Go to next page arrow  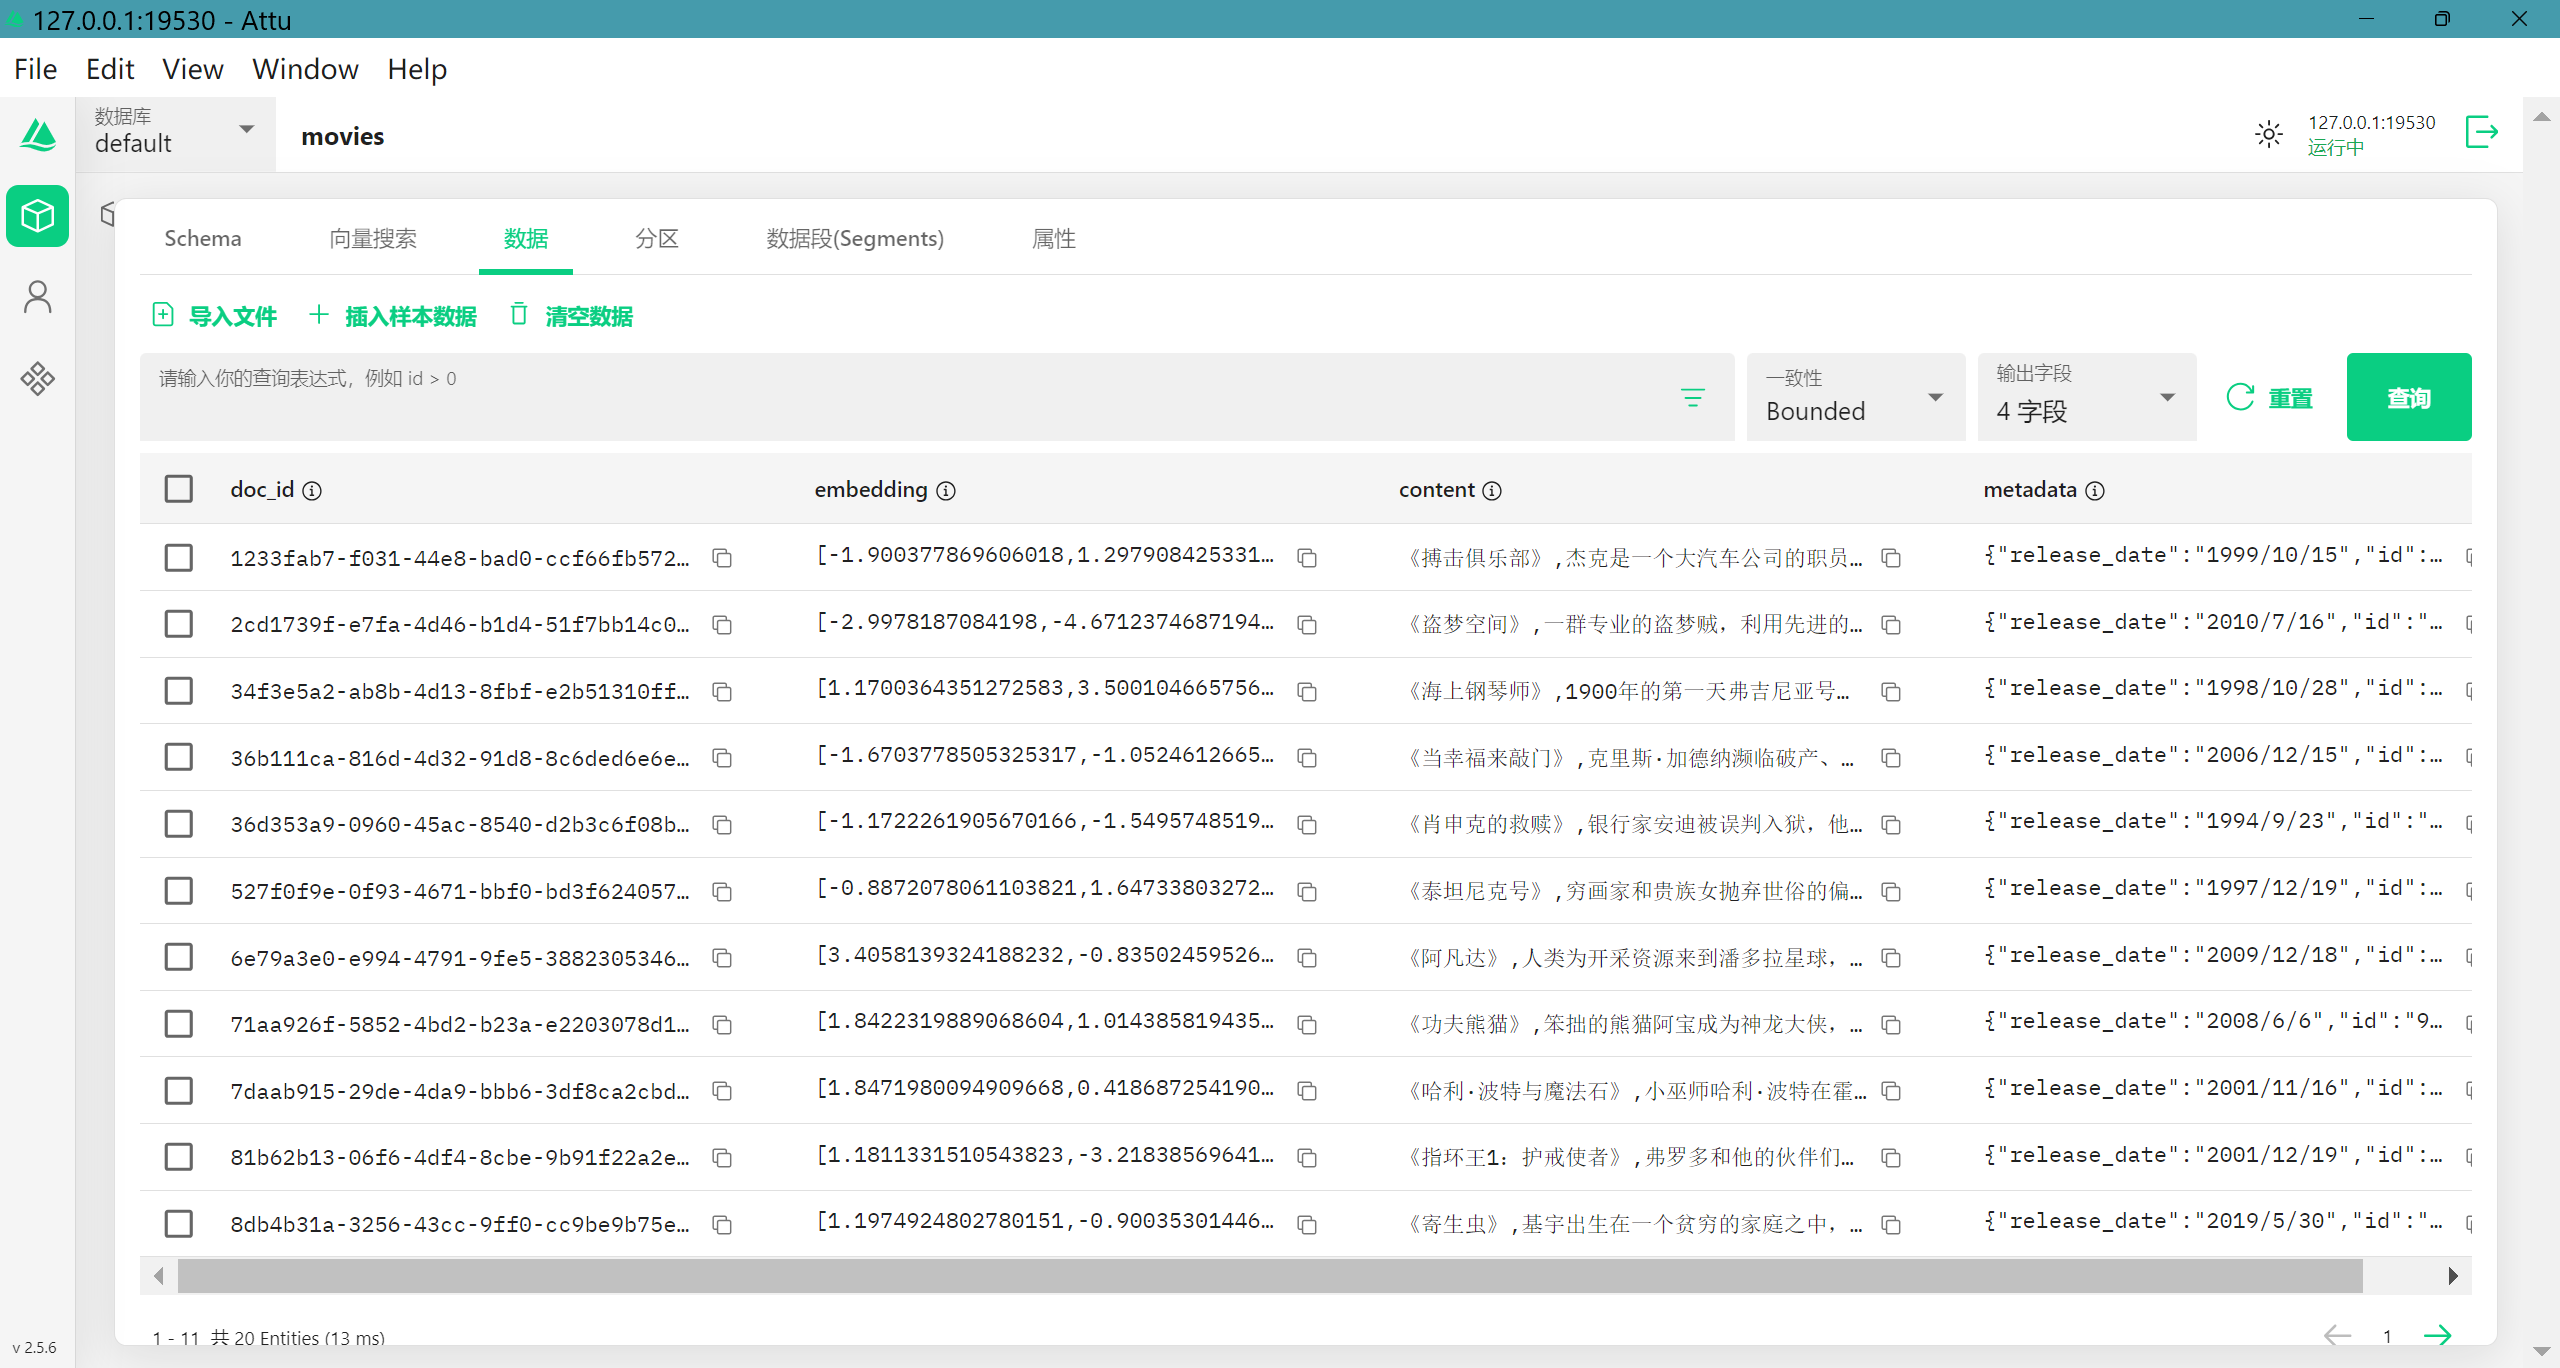[x=2438, y=1335]
